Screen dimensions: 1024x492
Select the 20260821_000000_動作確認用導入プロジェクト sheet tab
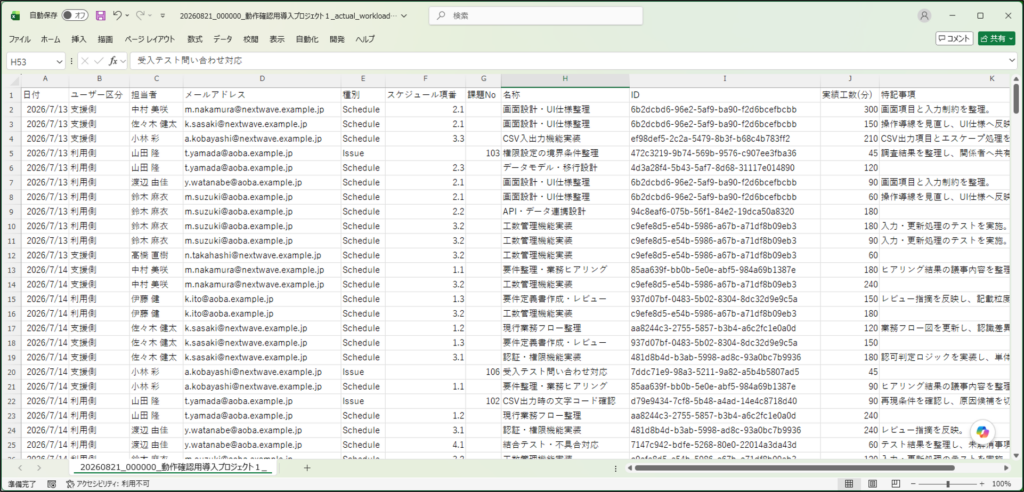174,468
